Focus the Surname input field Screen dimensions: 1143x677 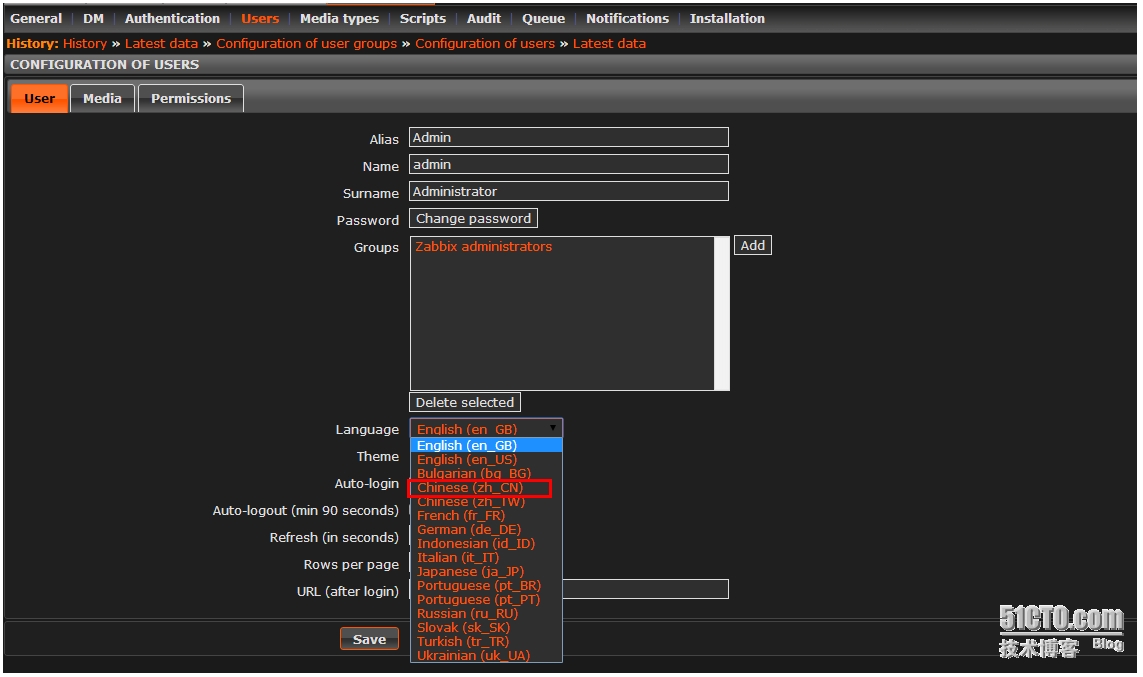(x=569, y=191)
